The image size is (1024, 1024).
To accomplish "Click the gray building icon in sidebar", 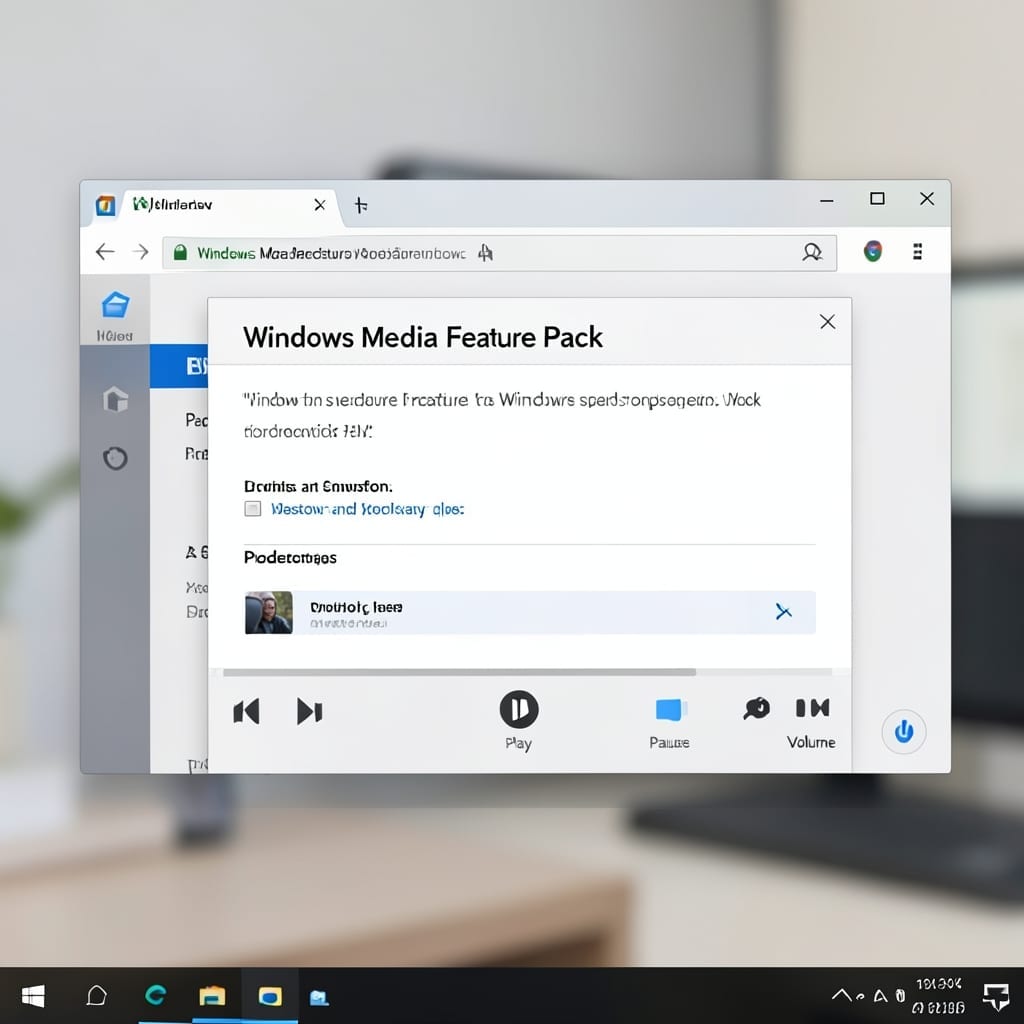I will tap(116, 399).
